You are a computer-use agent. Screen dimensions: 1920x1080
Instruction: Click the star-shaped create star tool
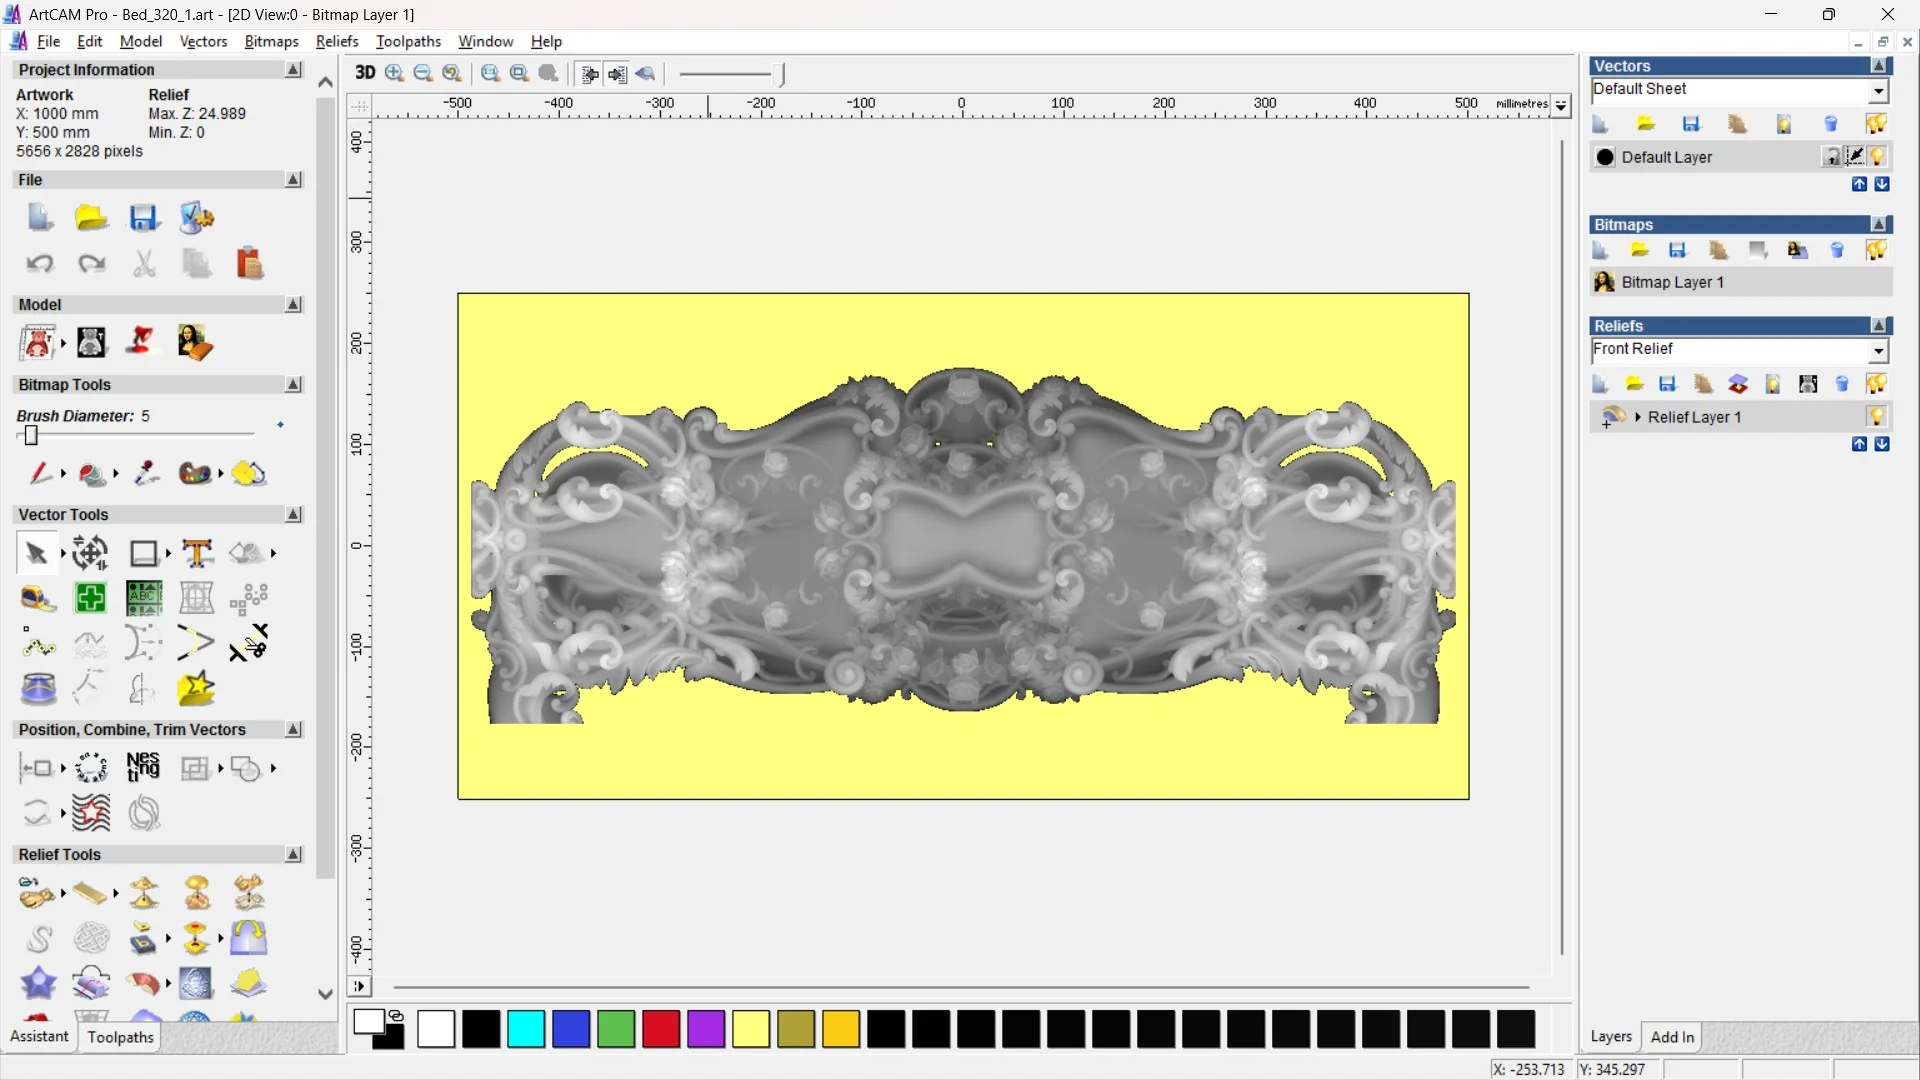(196, 689)
